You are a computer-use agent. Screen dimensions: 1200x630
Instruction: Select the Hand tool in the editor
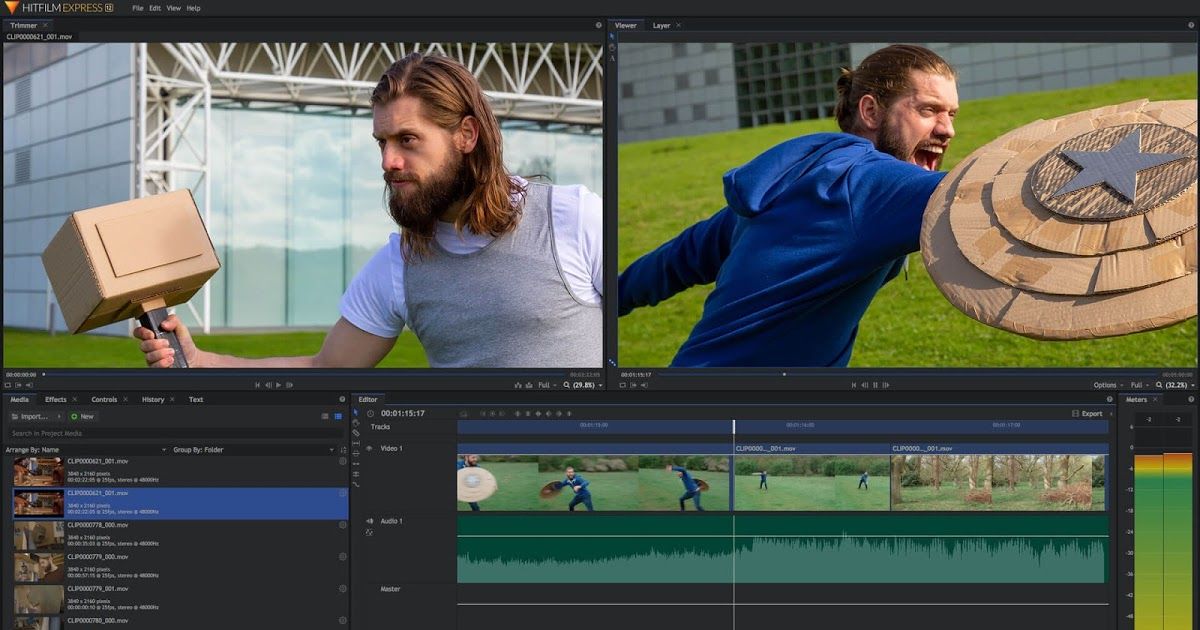(x=356, y=423)
